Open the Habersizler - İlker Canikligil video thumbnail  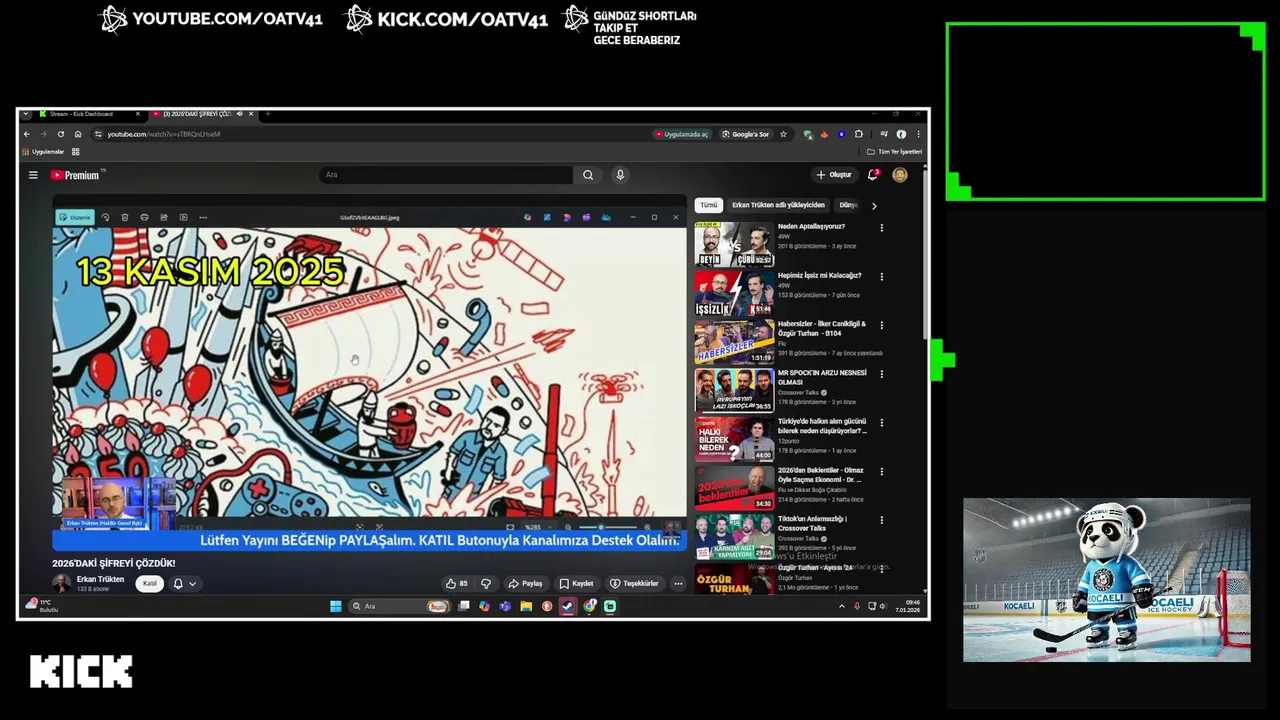click(x=735, y=342)
